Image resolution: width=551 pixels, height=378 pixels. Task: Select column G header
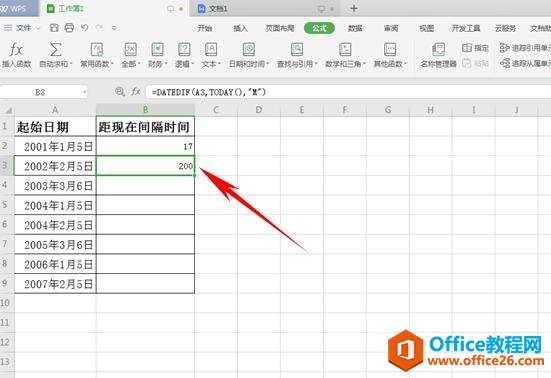388,110
